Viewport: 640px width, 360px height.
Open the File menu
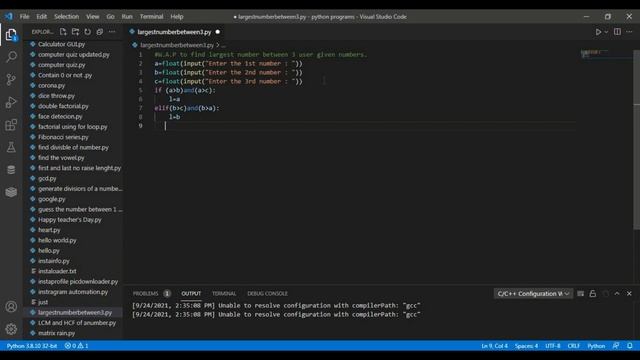(24, 17)
